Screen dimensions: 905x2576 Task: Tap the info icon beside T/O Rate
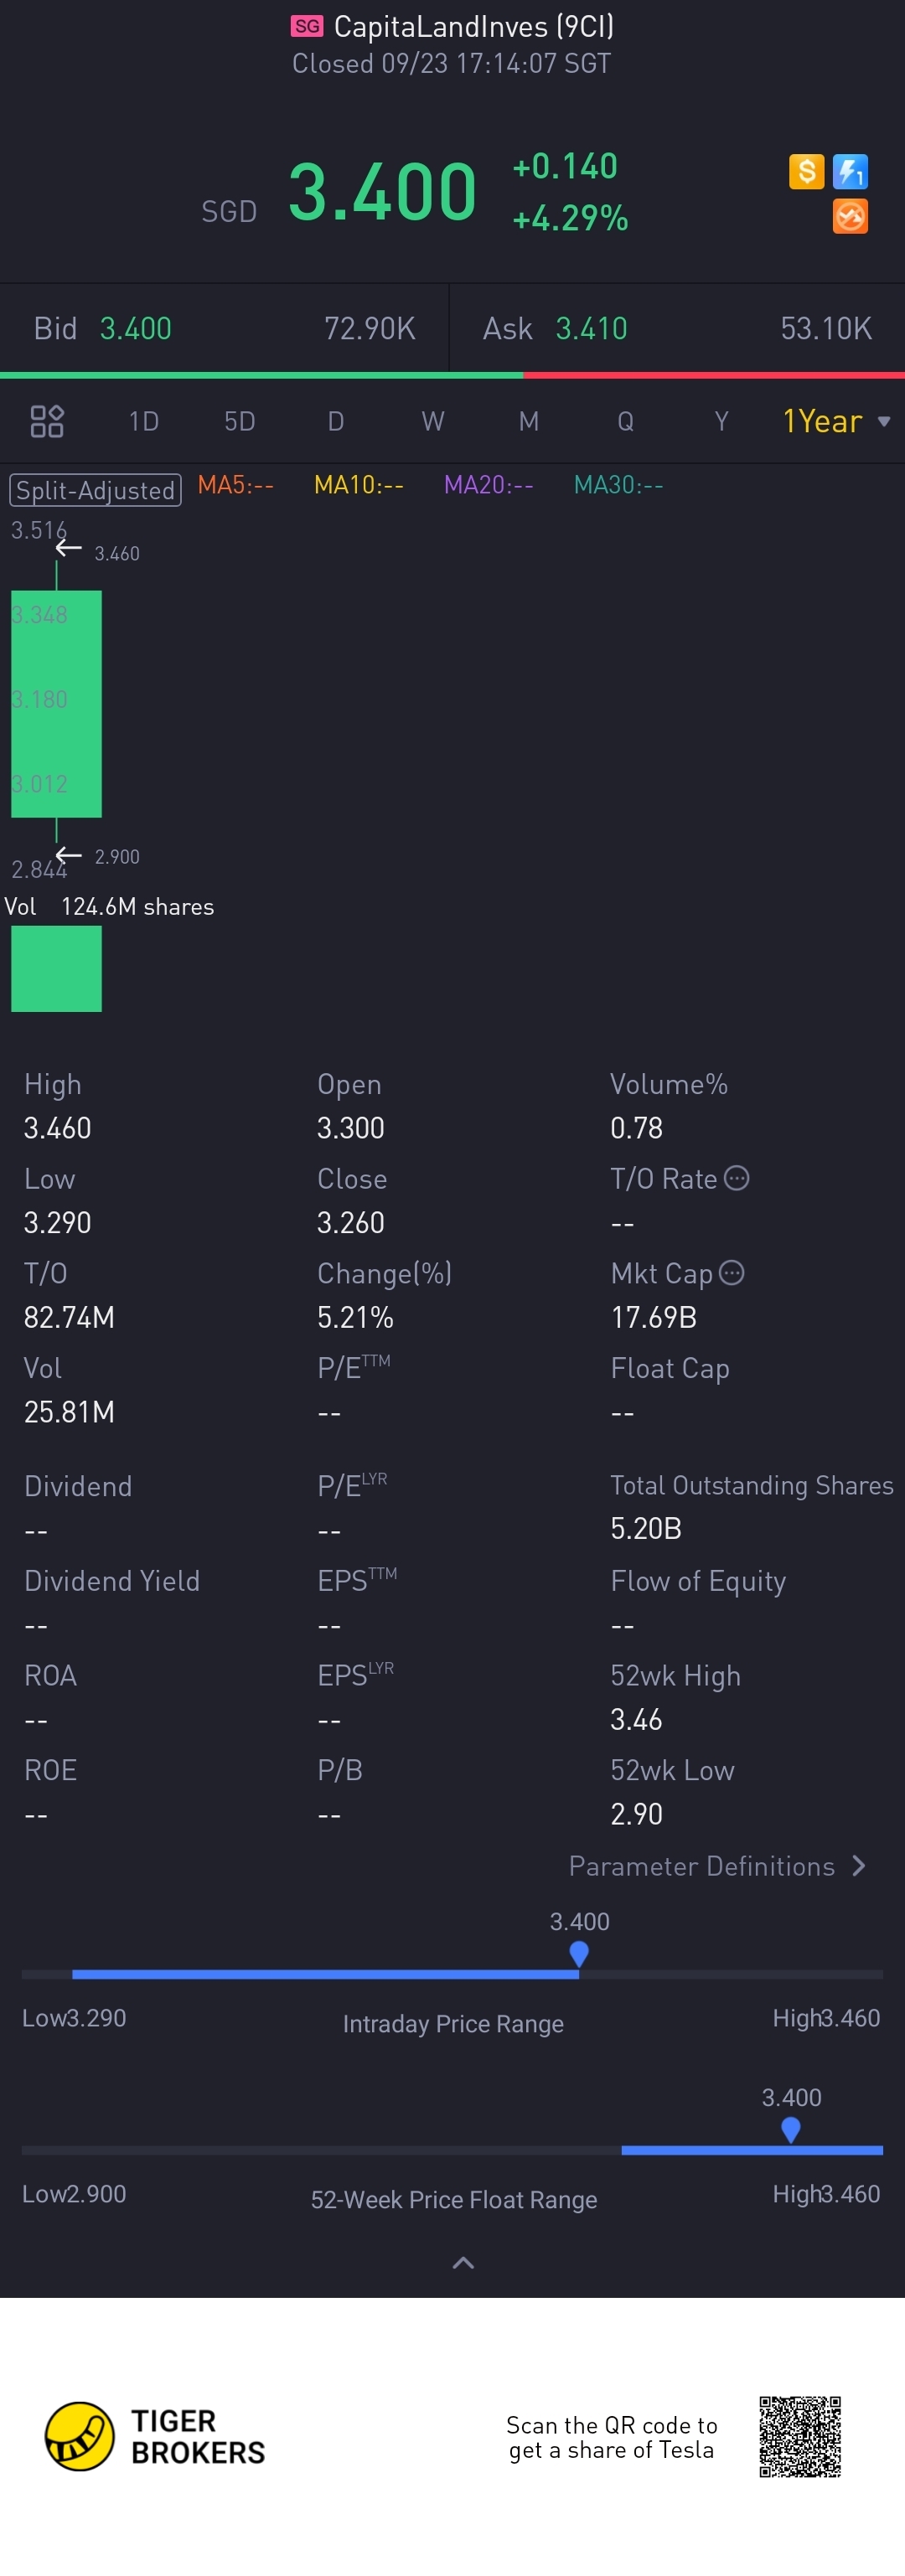[x=737, y=1178]
